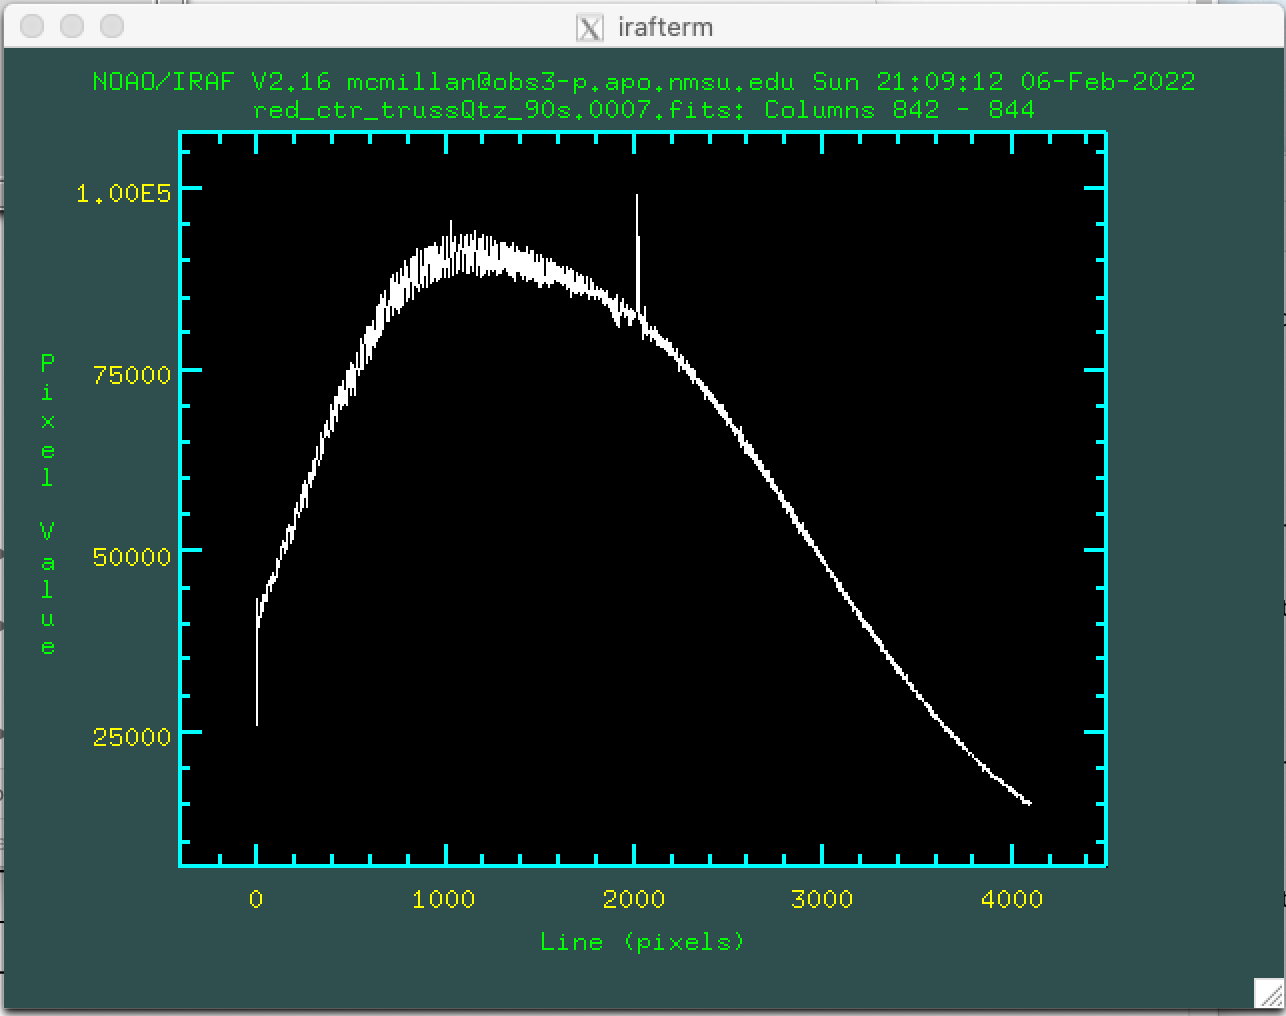Image resolution: width=1286 pixels, height=1016 pixels.
Task: Click the Pixel Value y-axis label
Action: tap(47, 505)
